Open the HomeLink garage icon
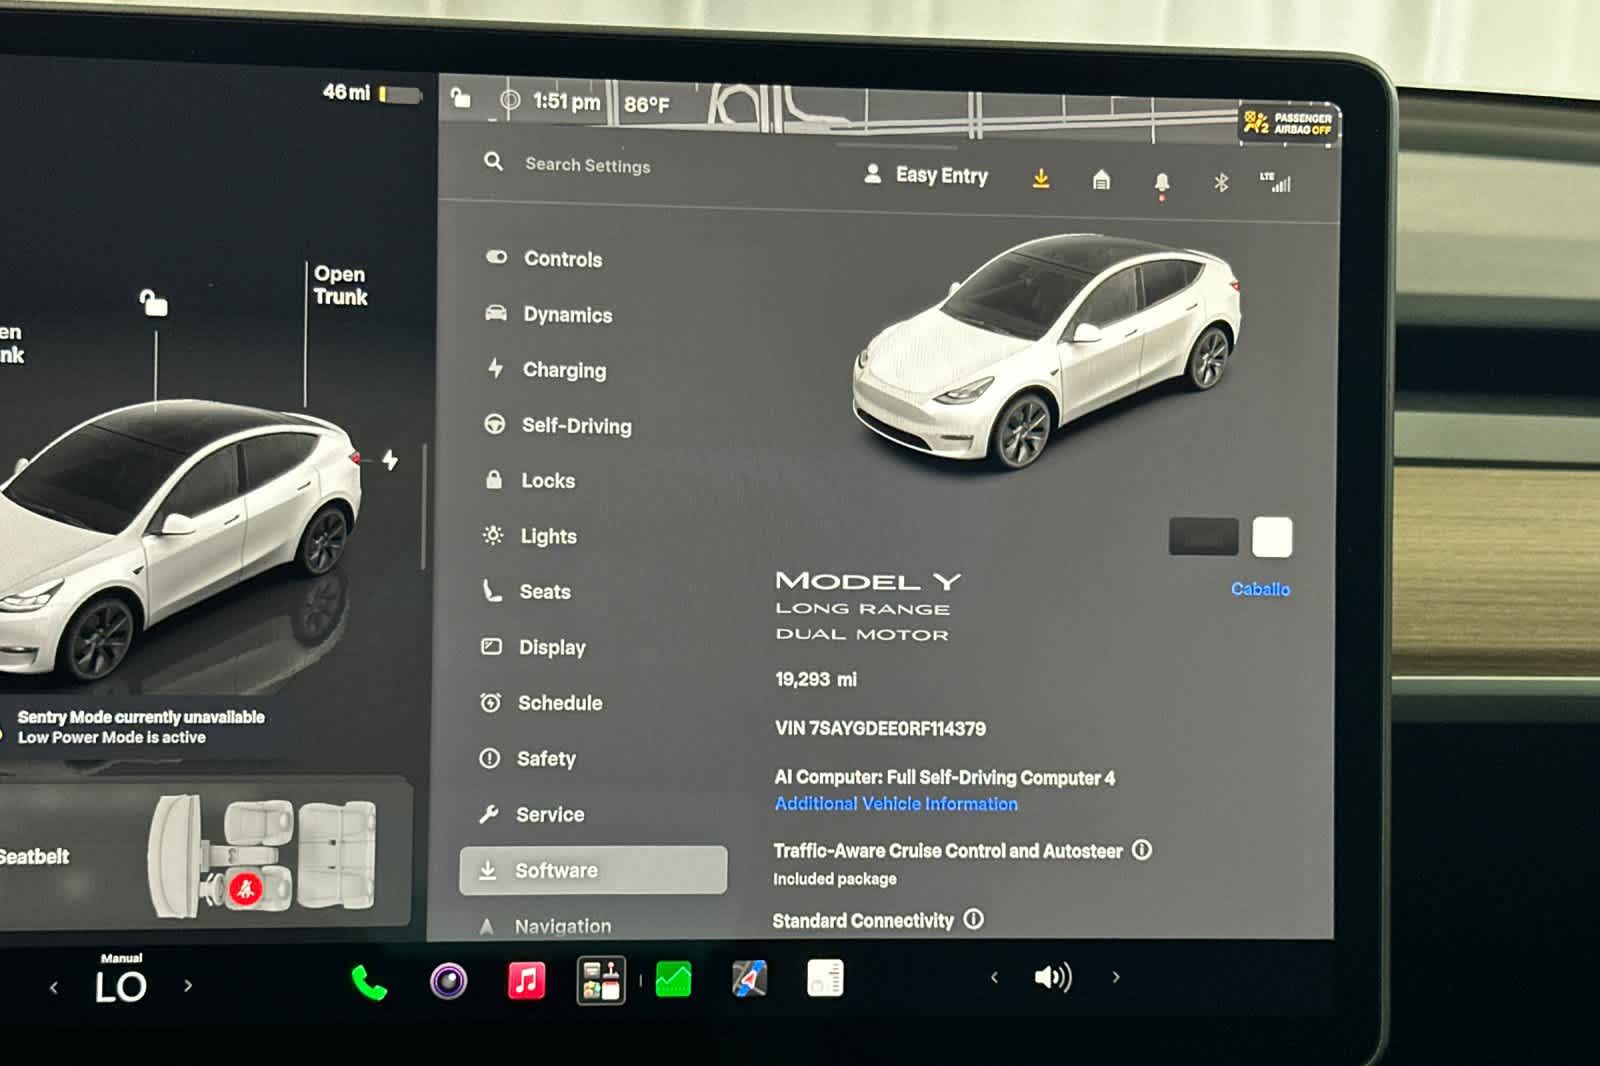This screenshot has width=1600, height=1066. (x=1101, y=180)
